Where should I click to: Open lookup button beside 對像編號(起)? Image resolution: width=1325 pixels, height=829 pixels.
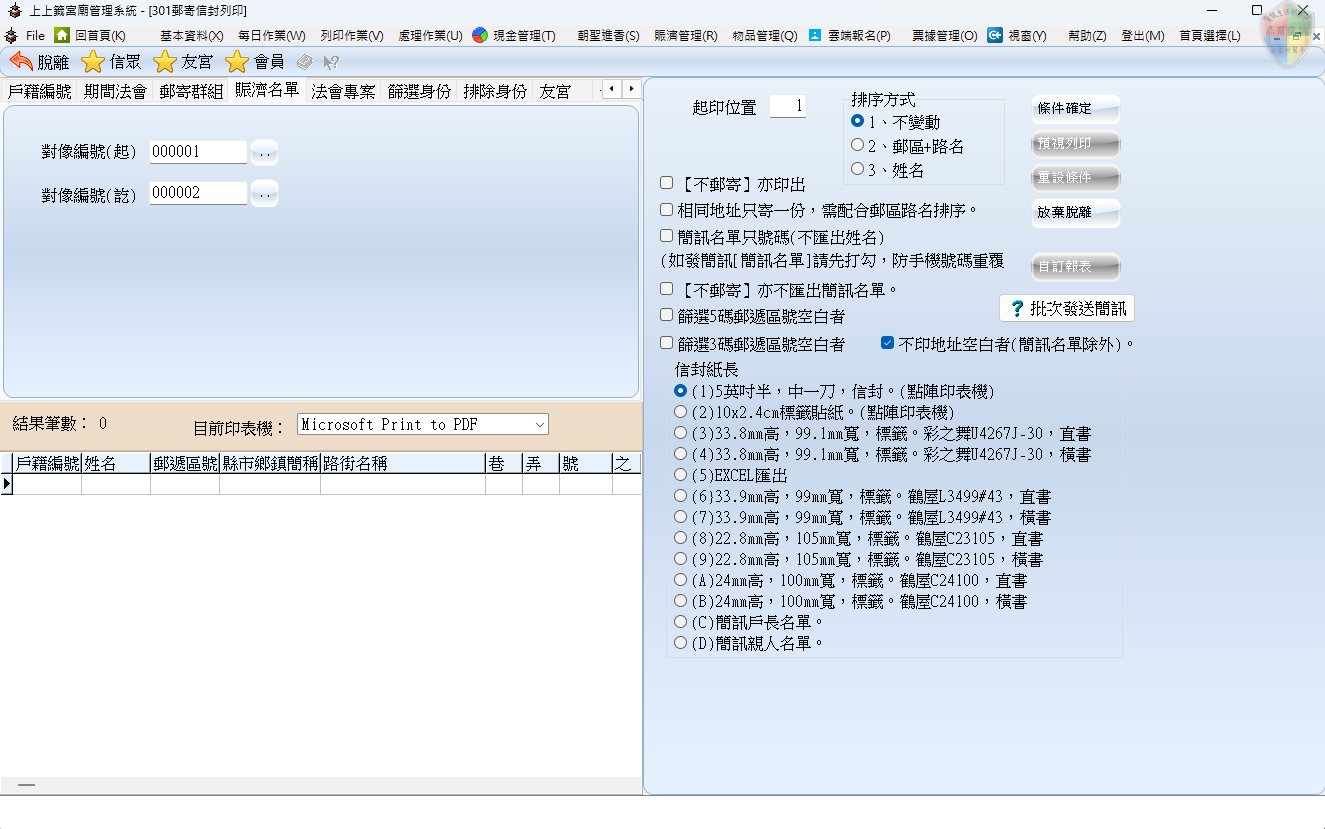tap(264, 152)
